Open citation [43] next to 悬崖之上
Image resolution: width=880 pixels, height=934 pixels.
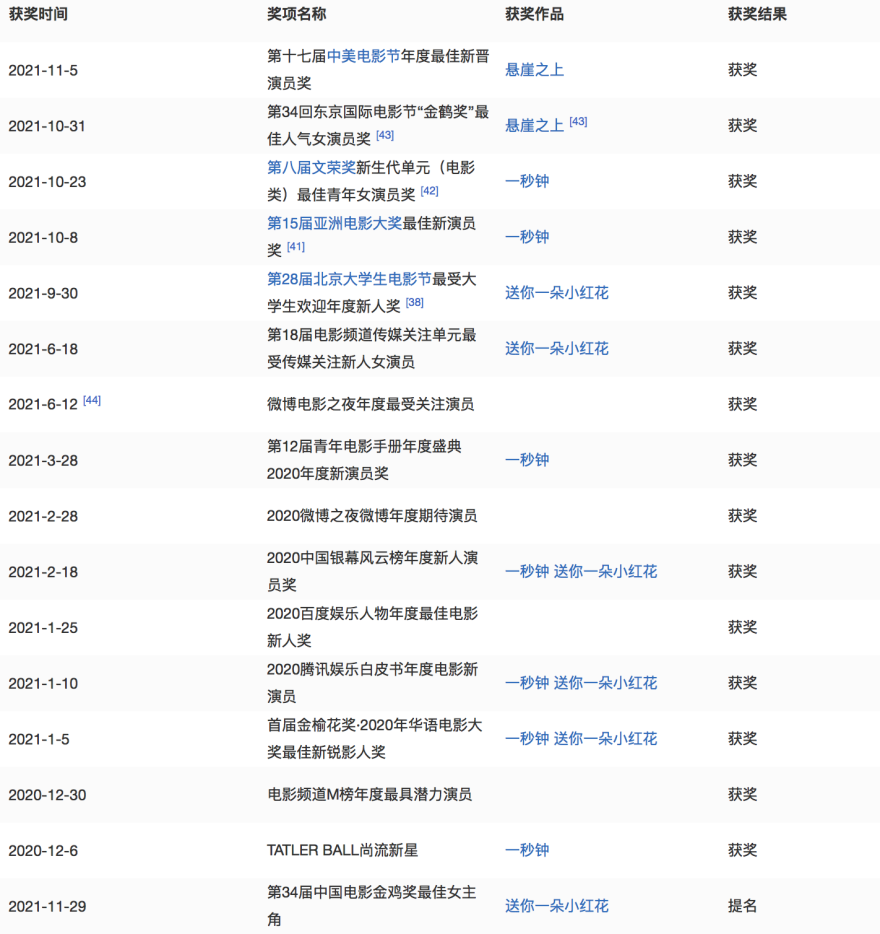point(578,122)
